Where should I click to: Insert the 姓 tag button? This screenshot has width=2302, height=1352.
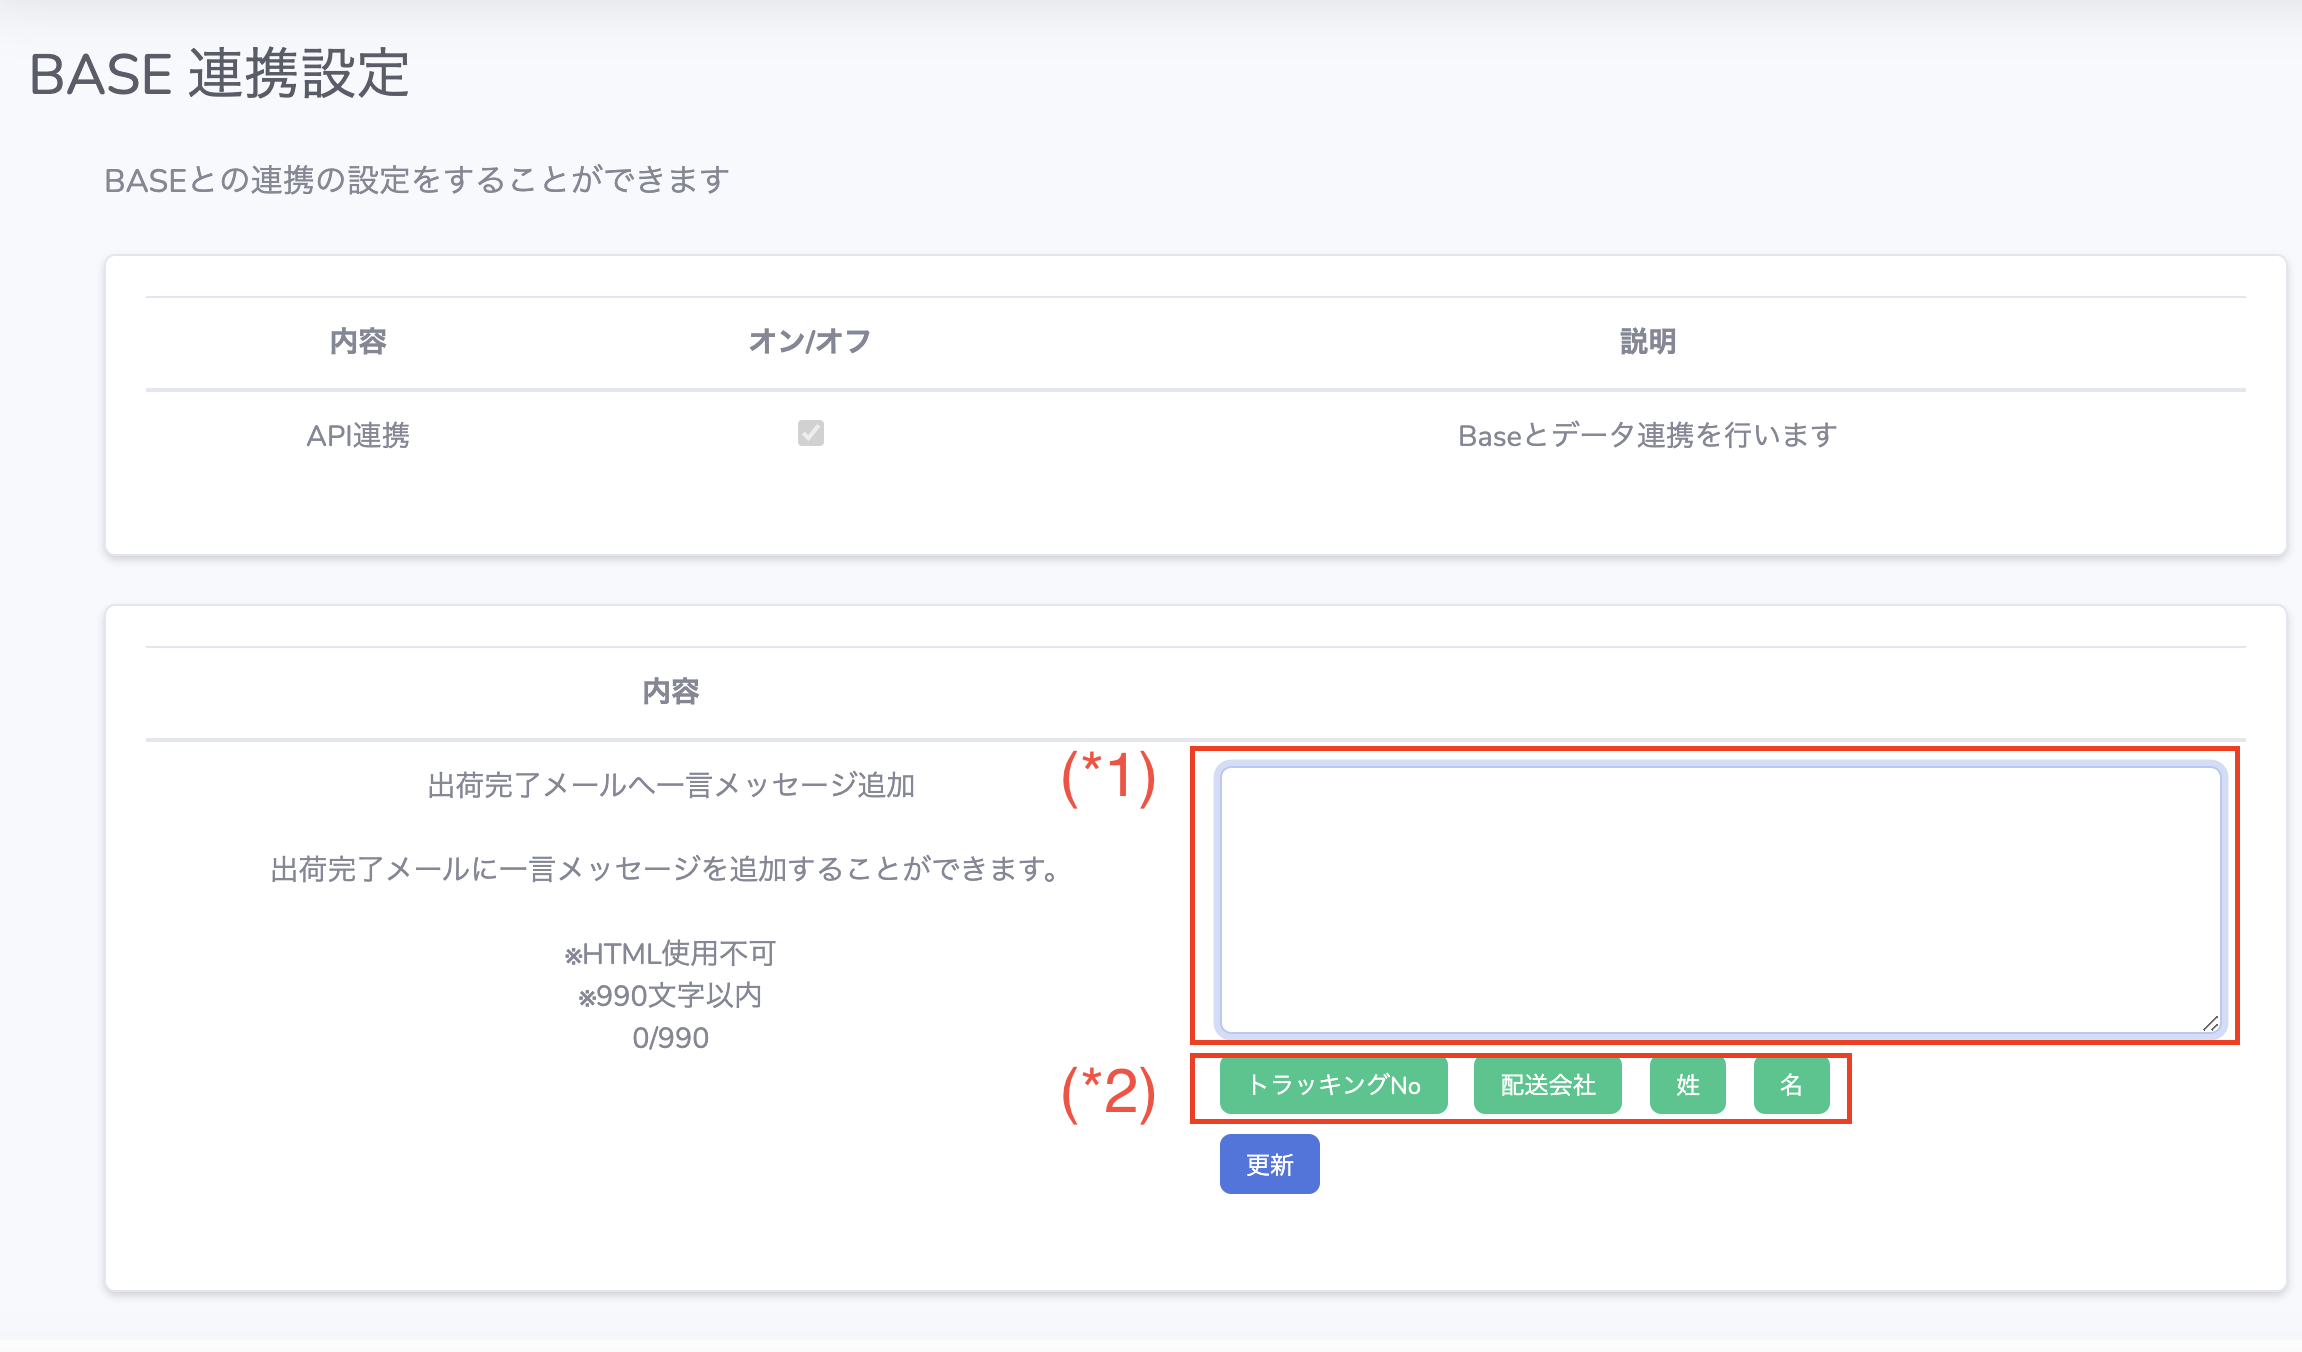point(1687,1085)
